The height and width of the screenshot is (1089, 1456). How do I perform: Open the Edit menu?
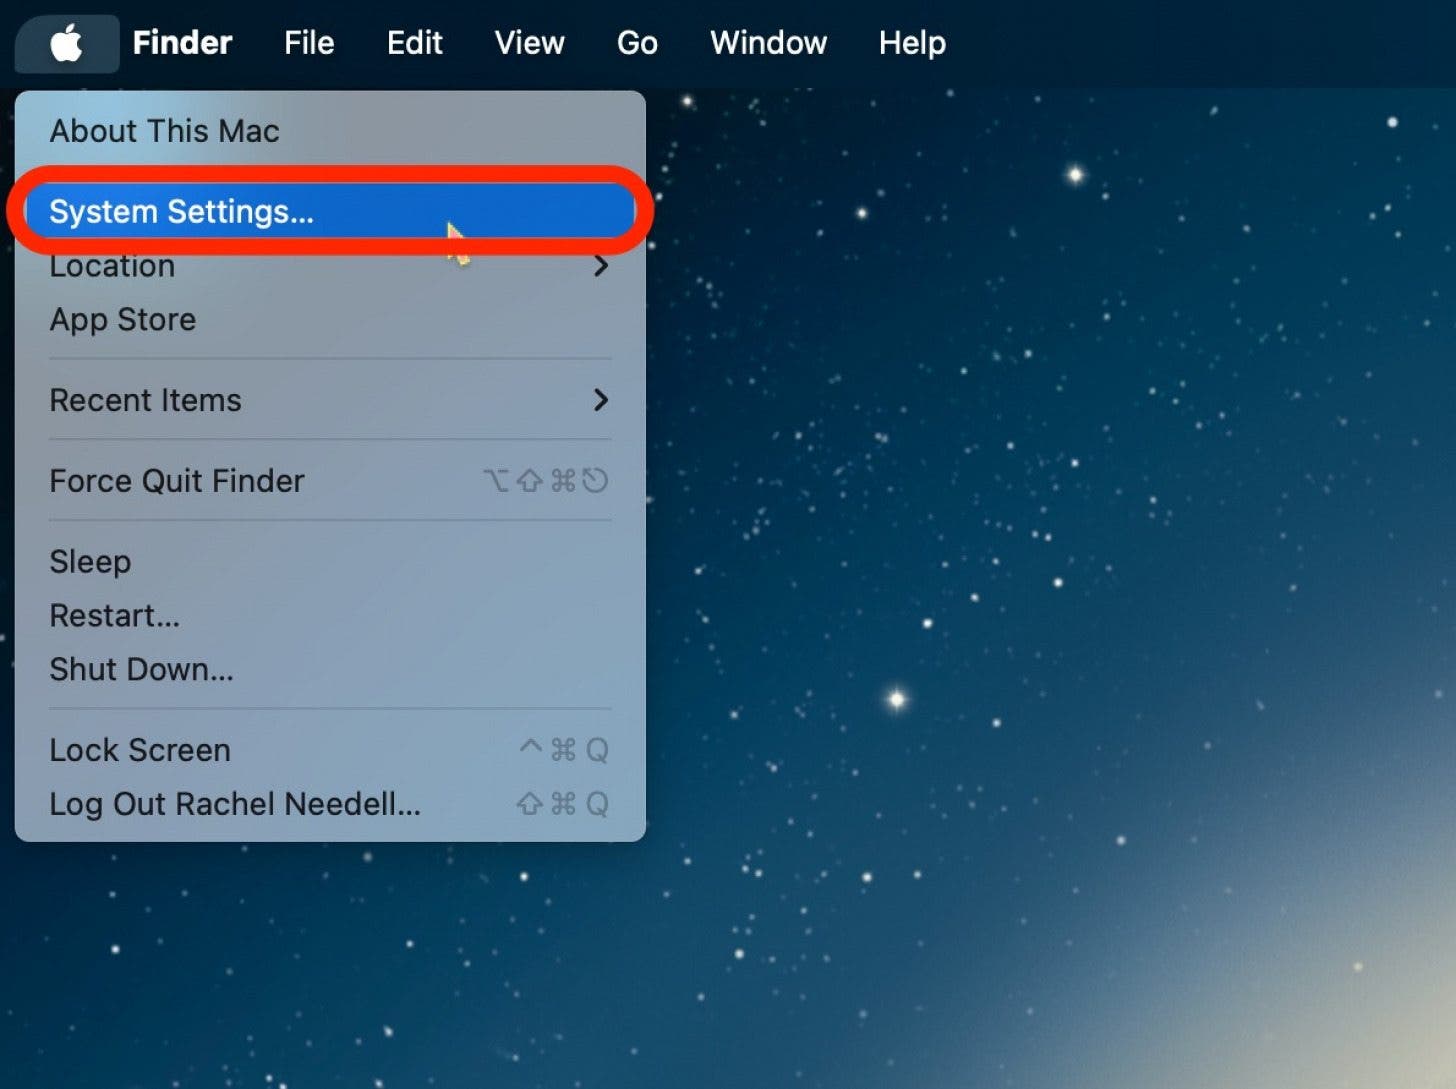pos(414,43)
